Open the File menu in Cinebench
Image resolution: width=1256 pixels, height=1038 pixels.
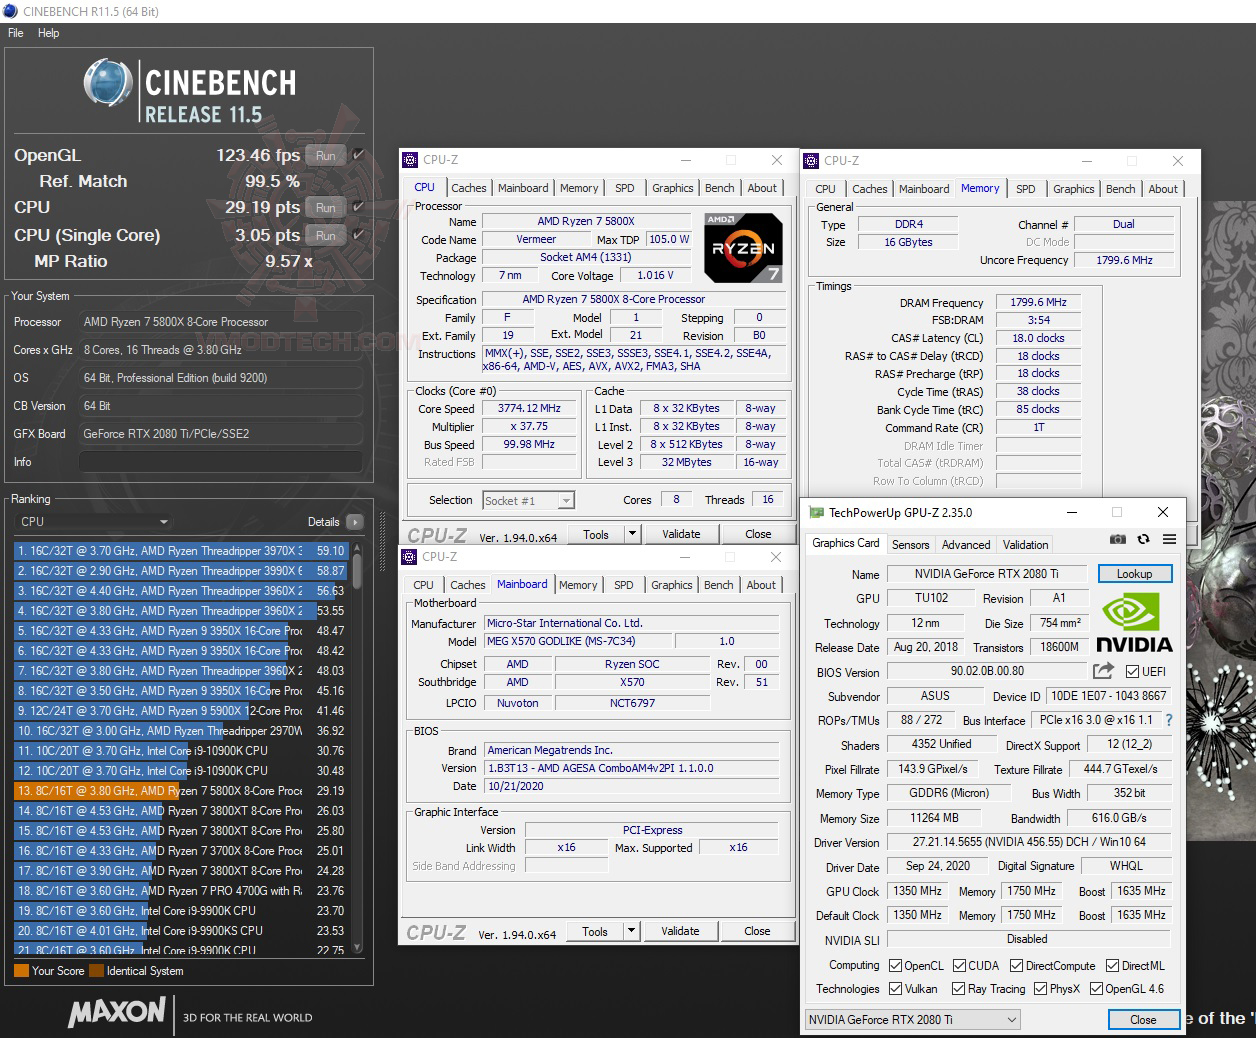click(x=16, y=33)
